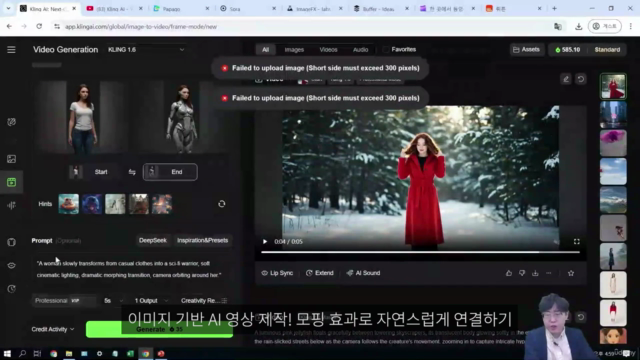Open the Assets panel

click(527, 49)
